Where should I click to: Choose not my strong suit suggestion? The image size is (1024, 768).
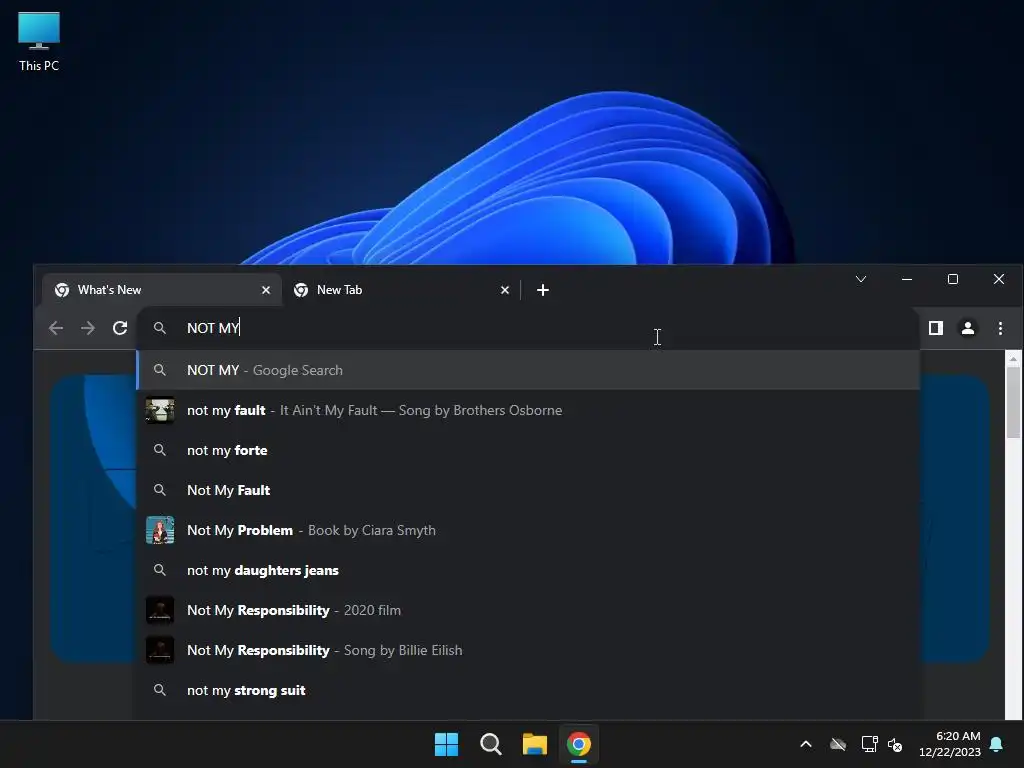click(528, 690)
